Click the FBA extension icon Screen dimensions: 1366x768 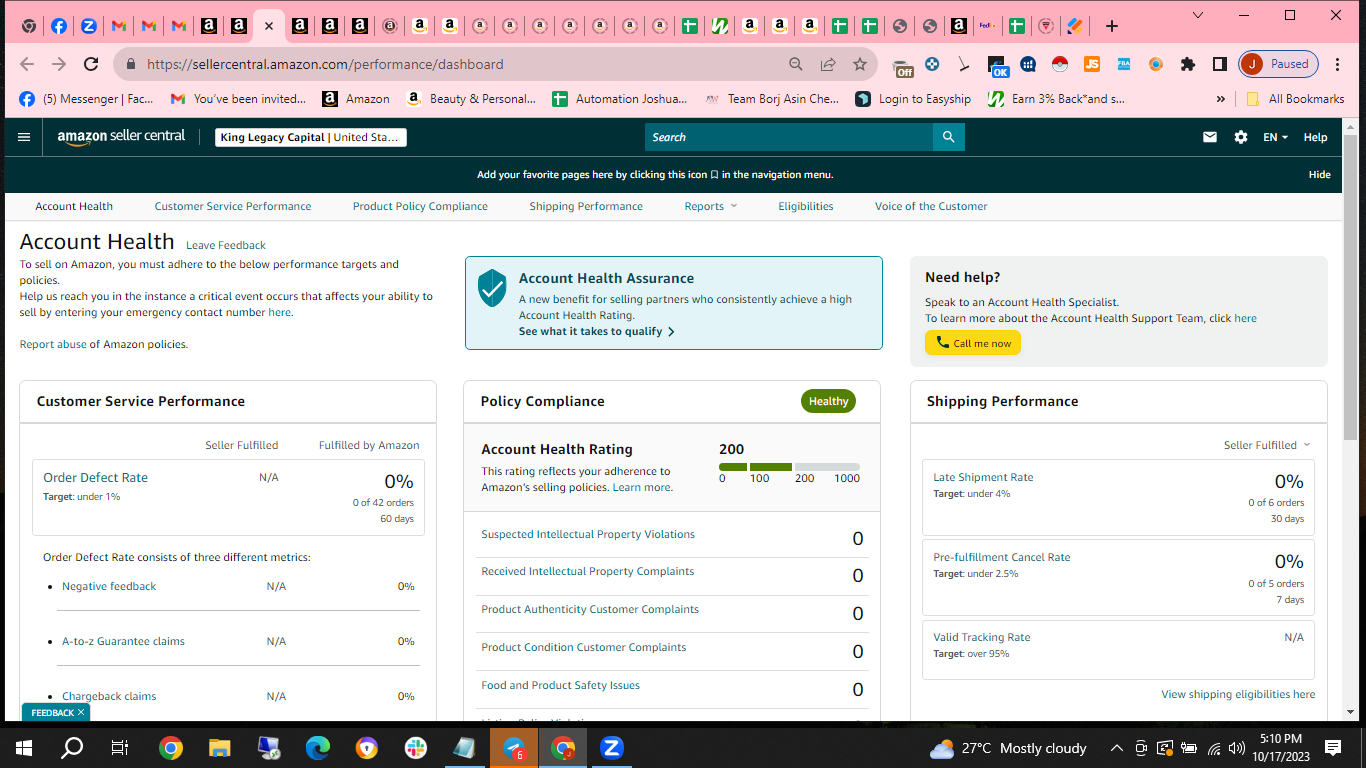[1124, 64]
